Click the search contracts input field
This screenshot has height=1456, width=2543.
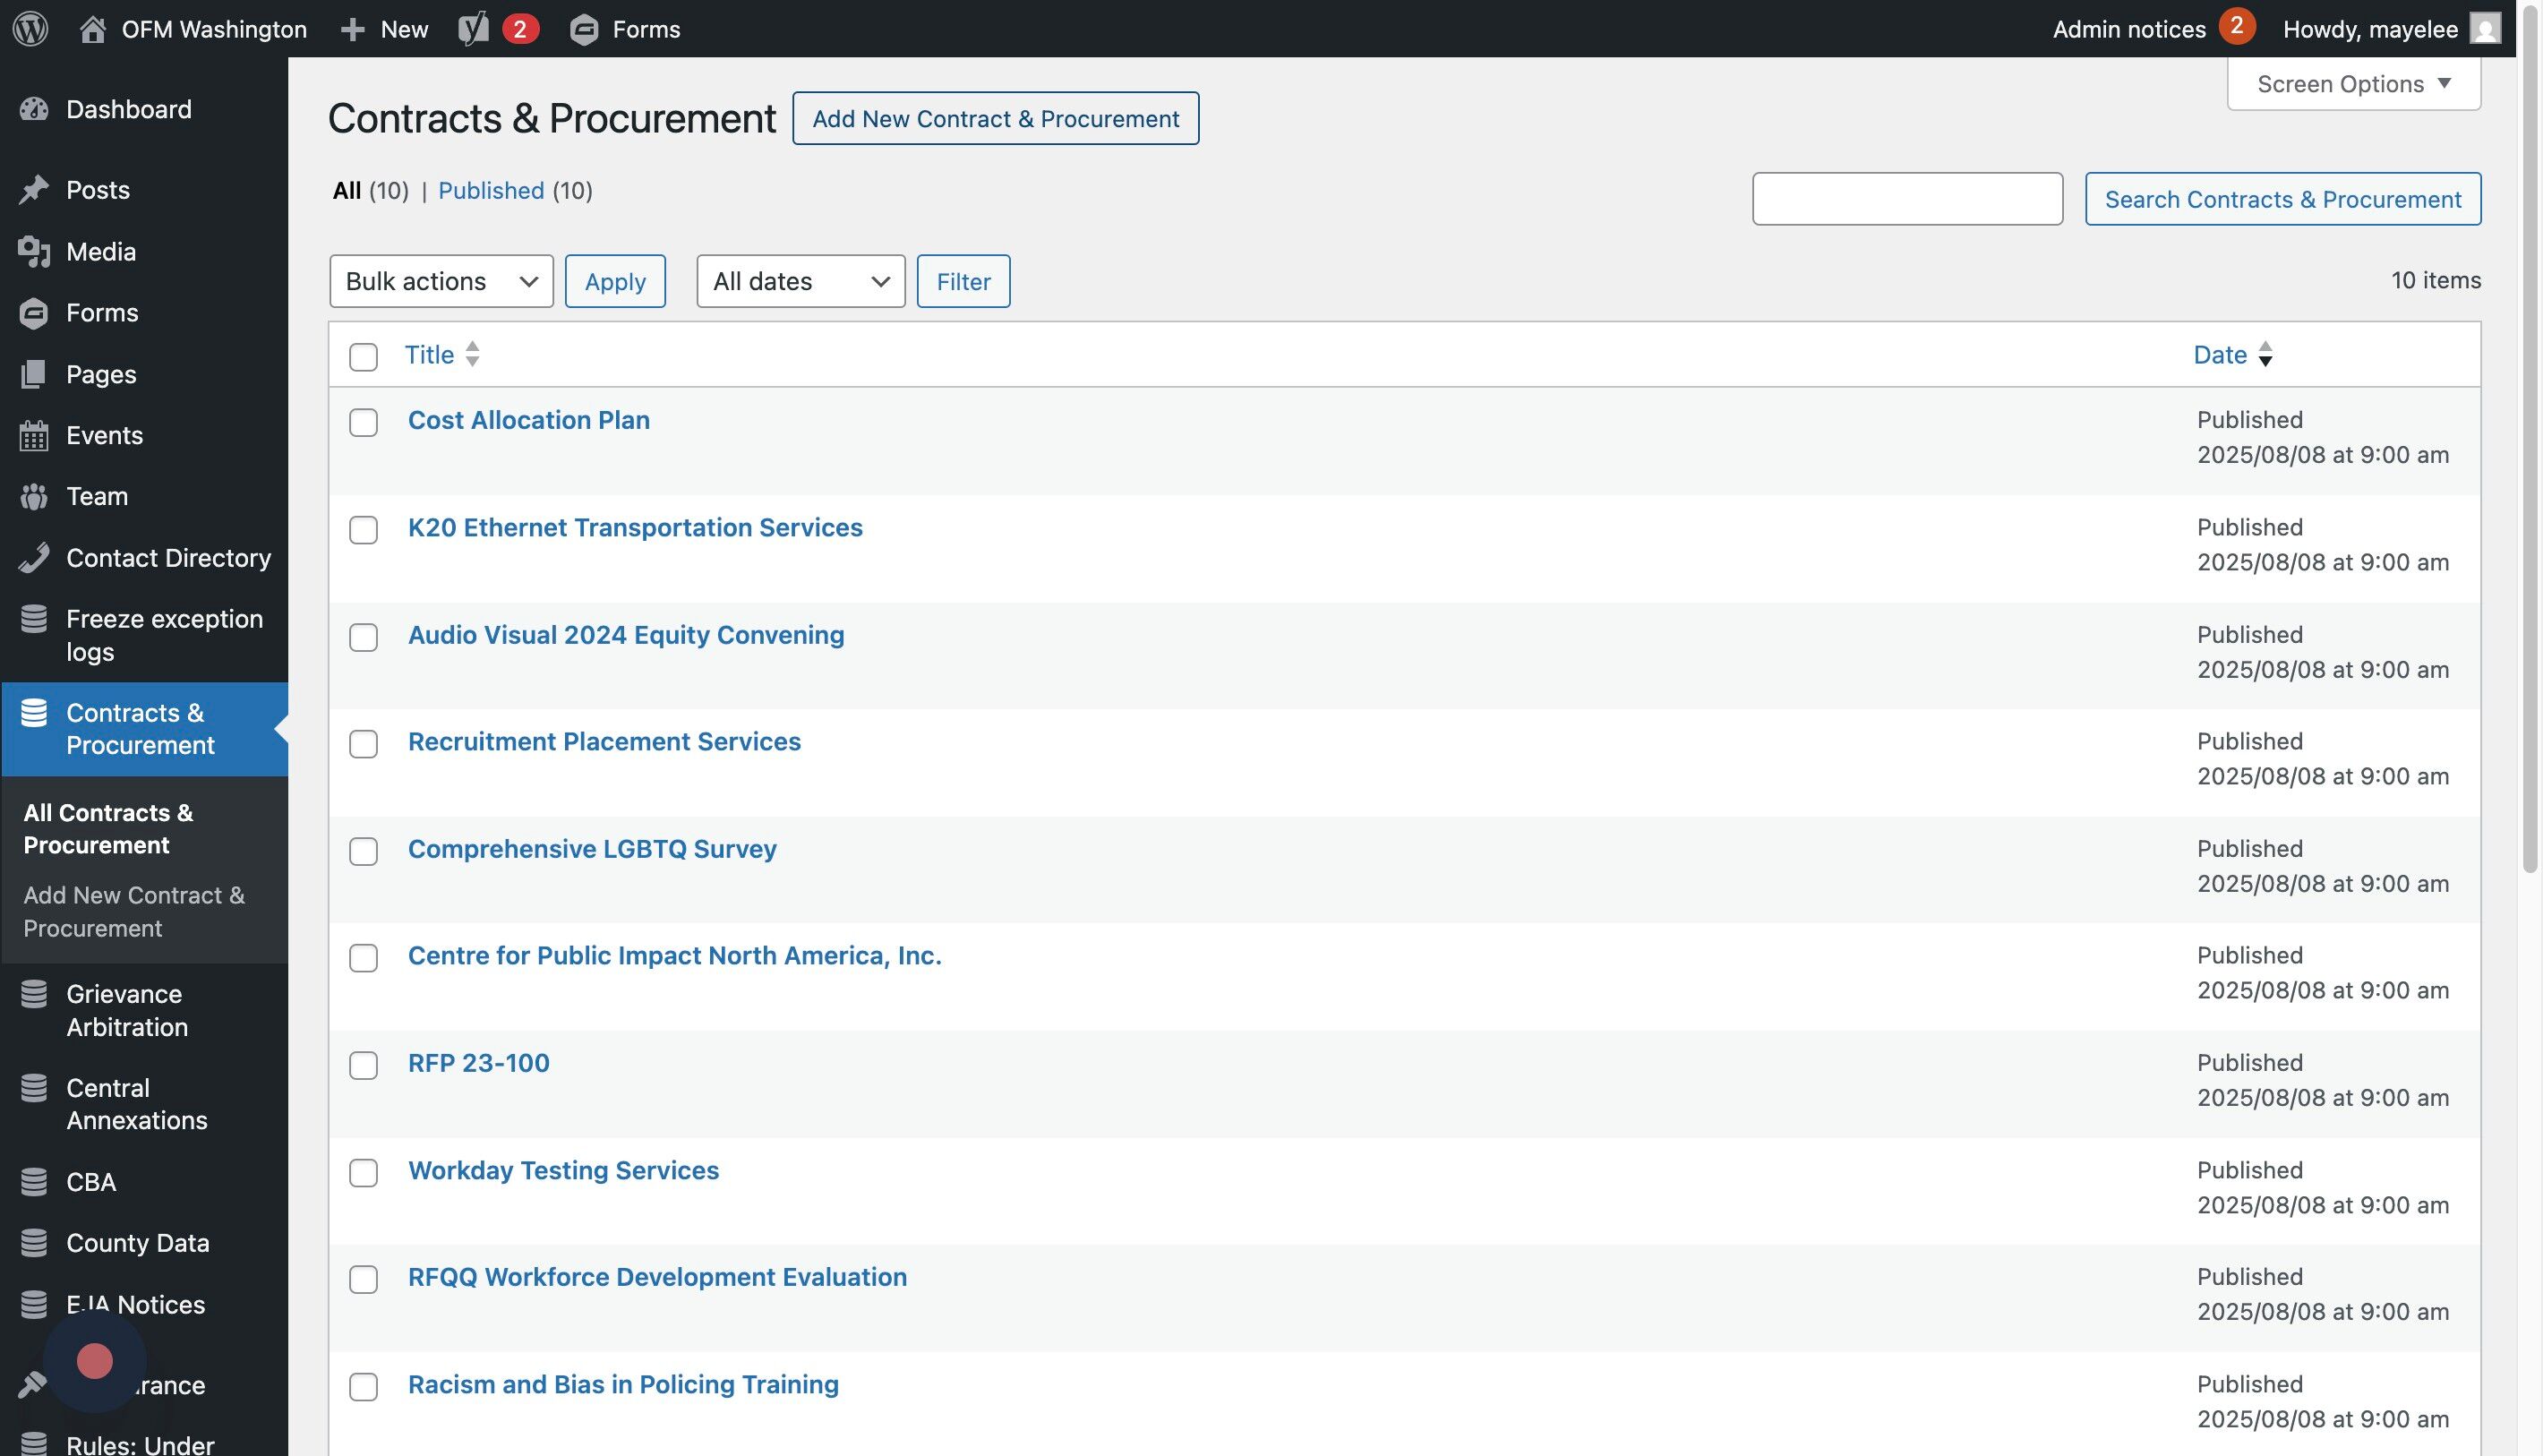pos(1906,199)
